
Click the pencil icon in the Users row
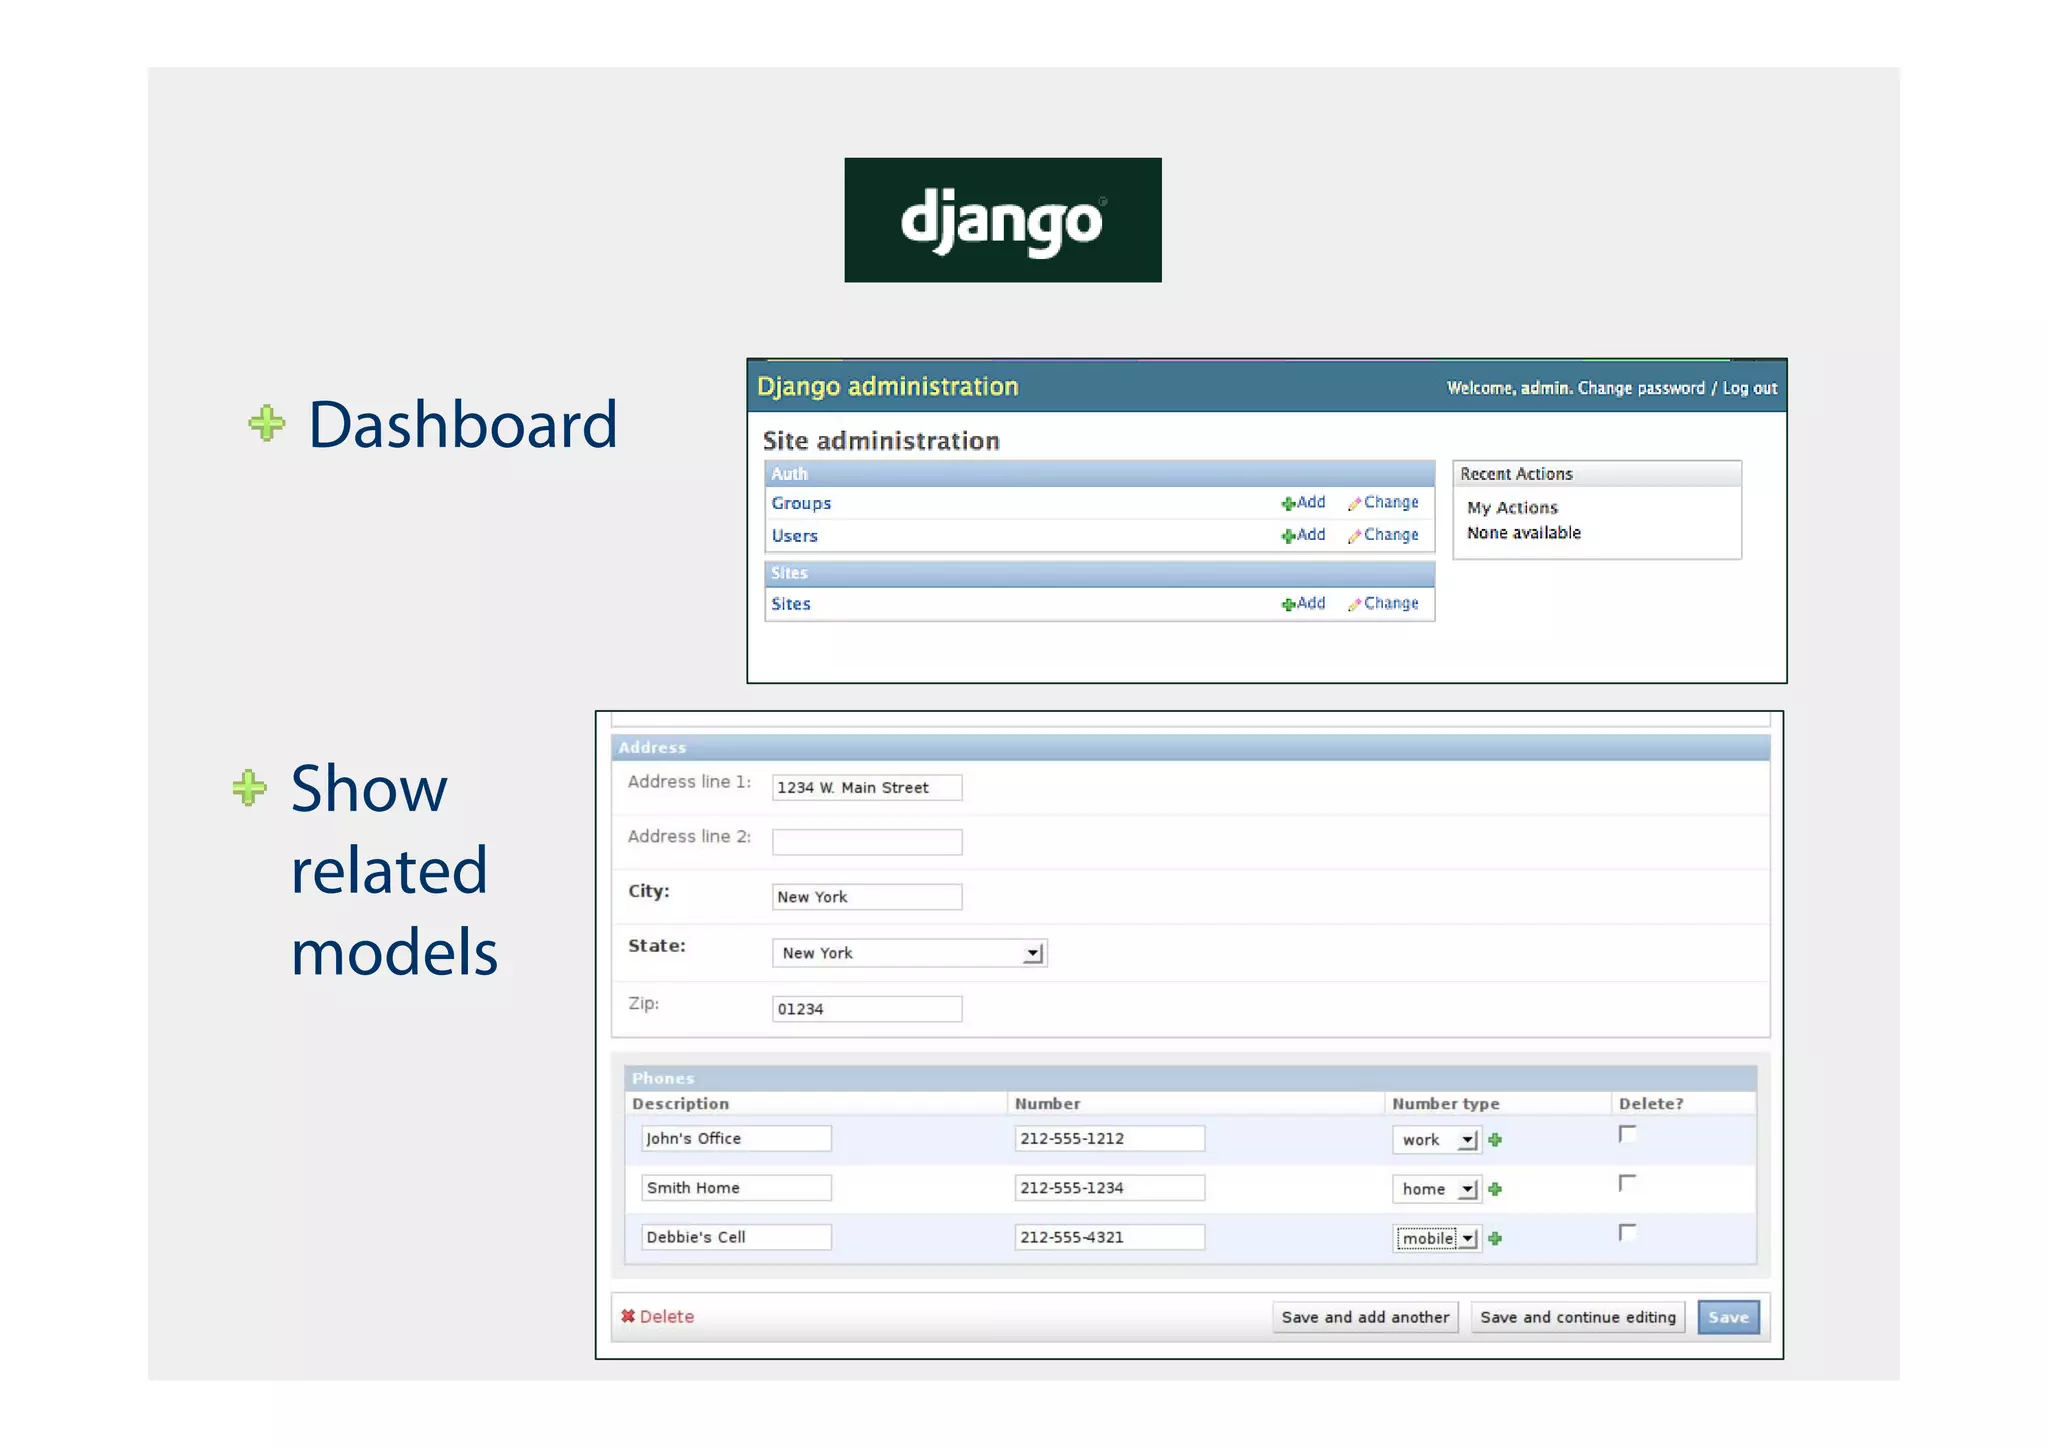tap(1354, 536)
